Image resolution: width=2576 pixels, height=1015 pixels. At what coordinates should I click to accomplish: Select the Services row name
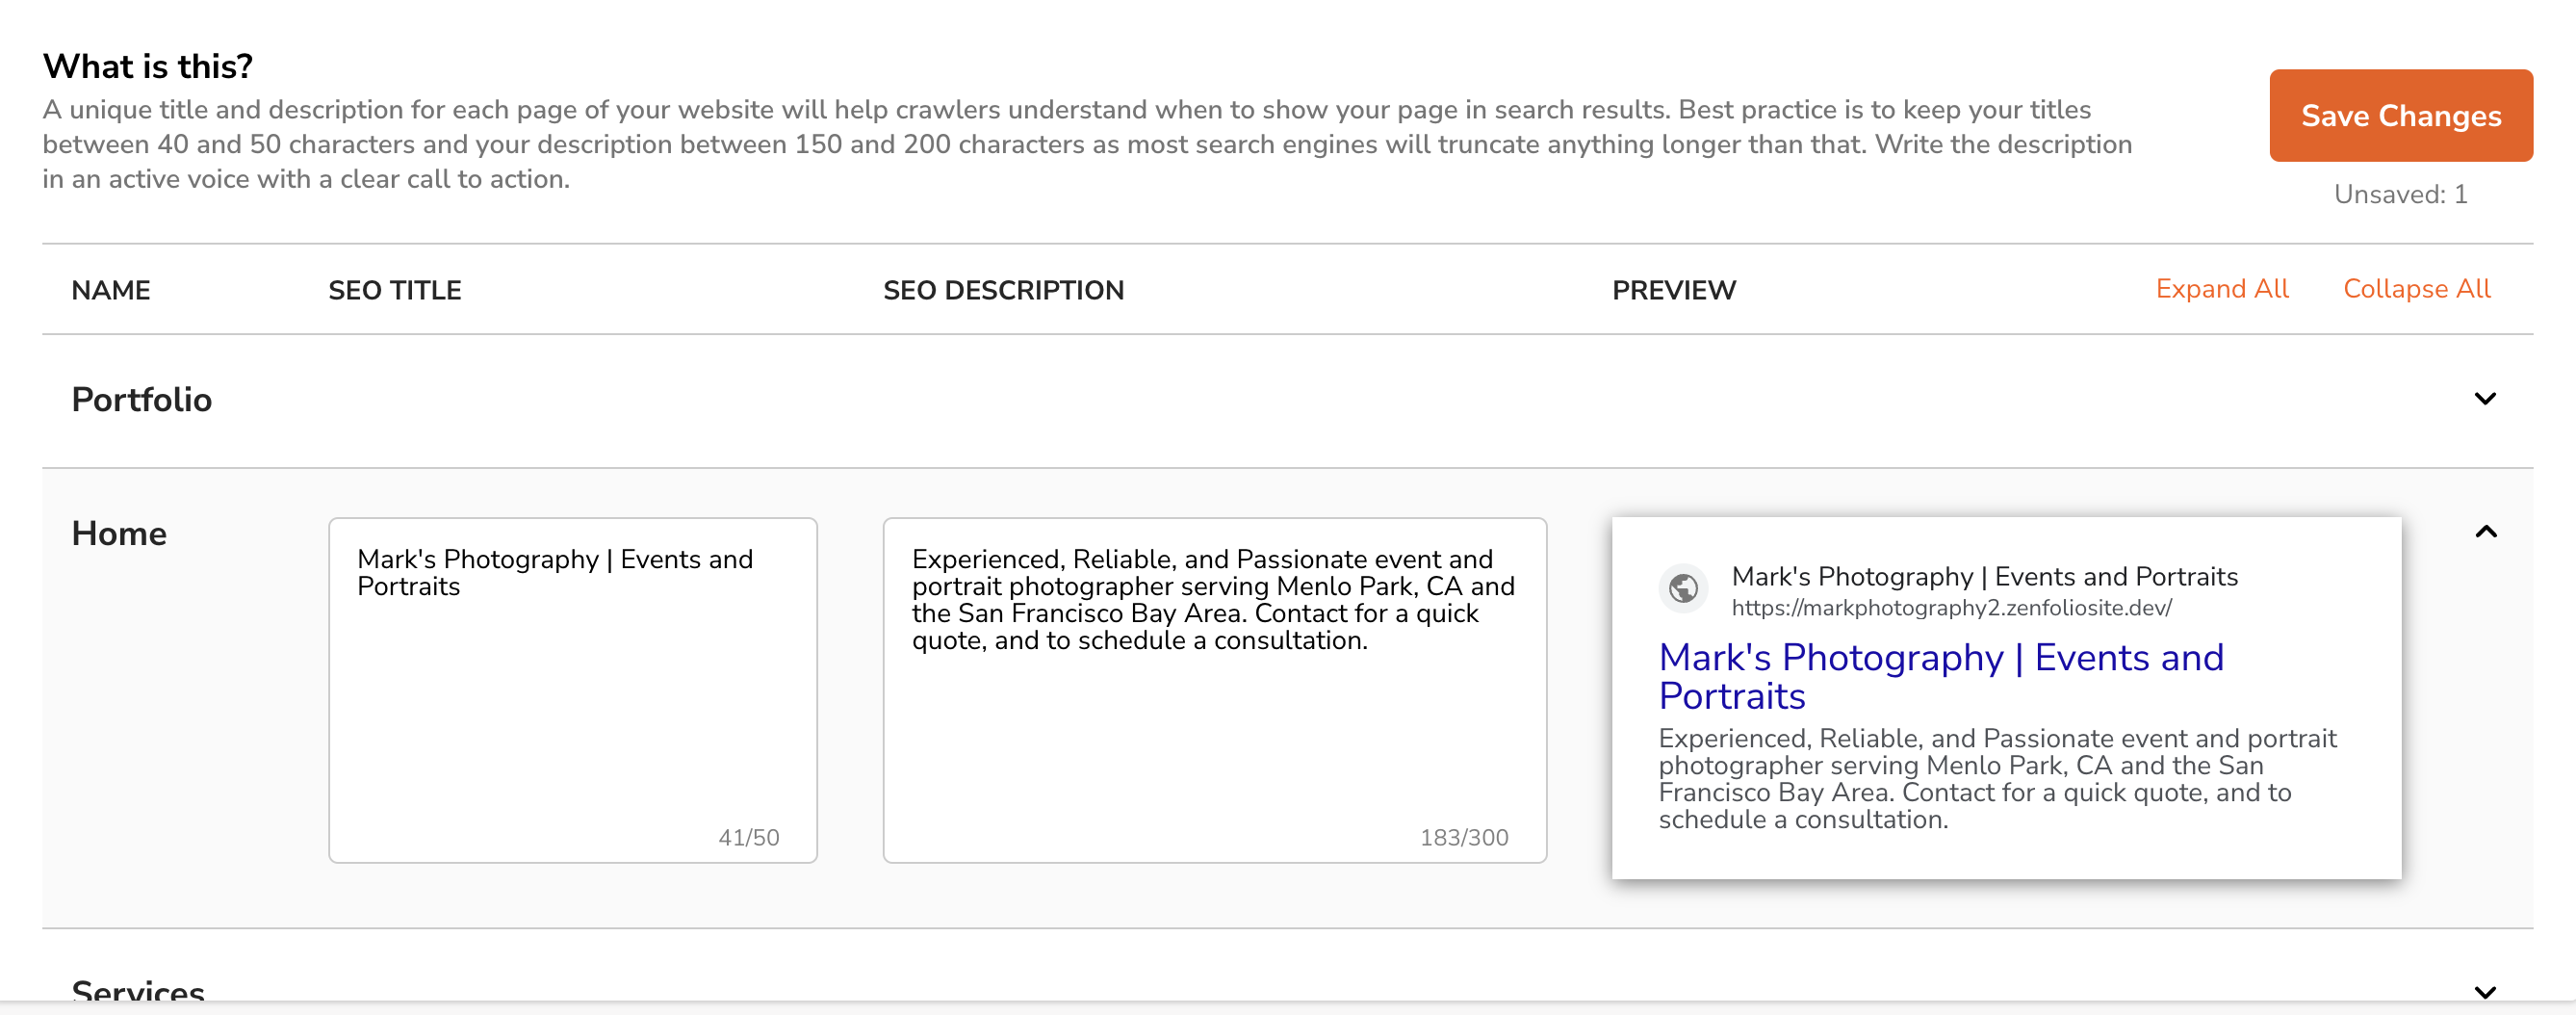[x=138, y=990]
